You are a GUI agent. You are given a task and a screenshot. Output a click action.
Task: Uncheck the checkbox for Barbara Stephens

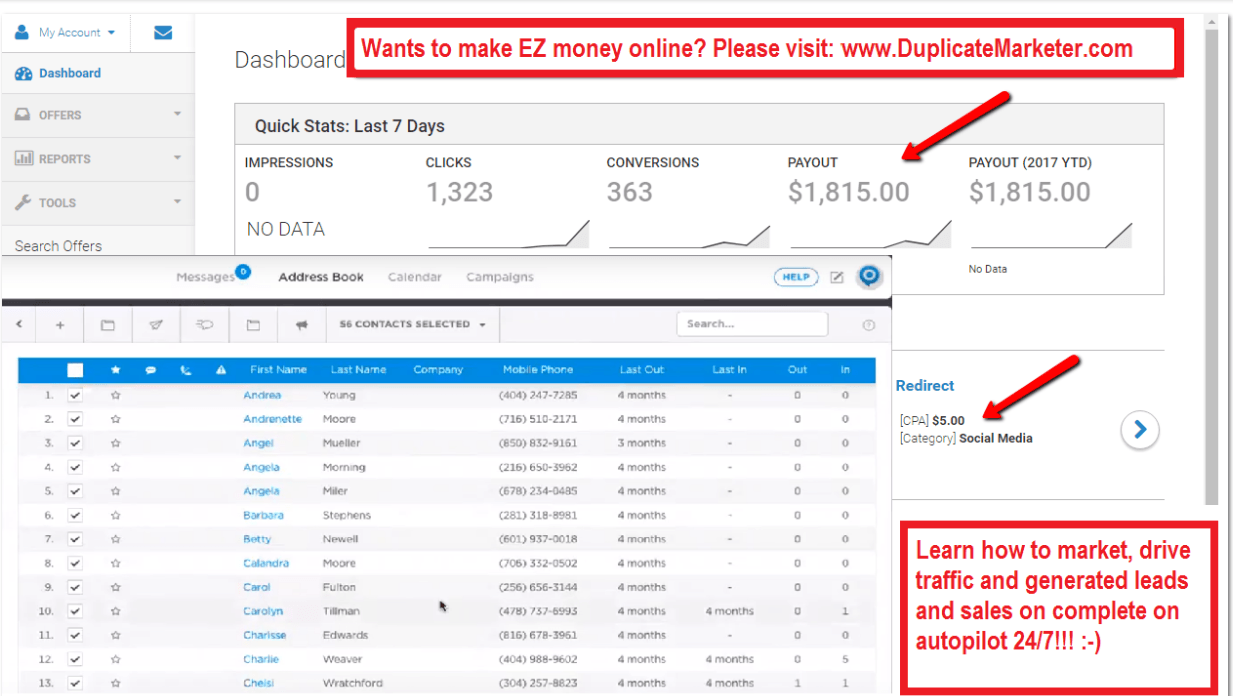(75, 515)
